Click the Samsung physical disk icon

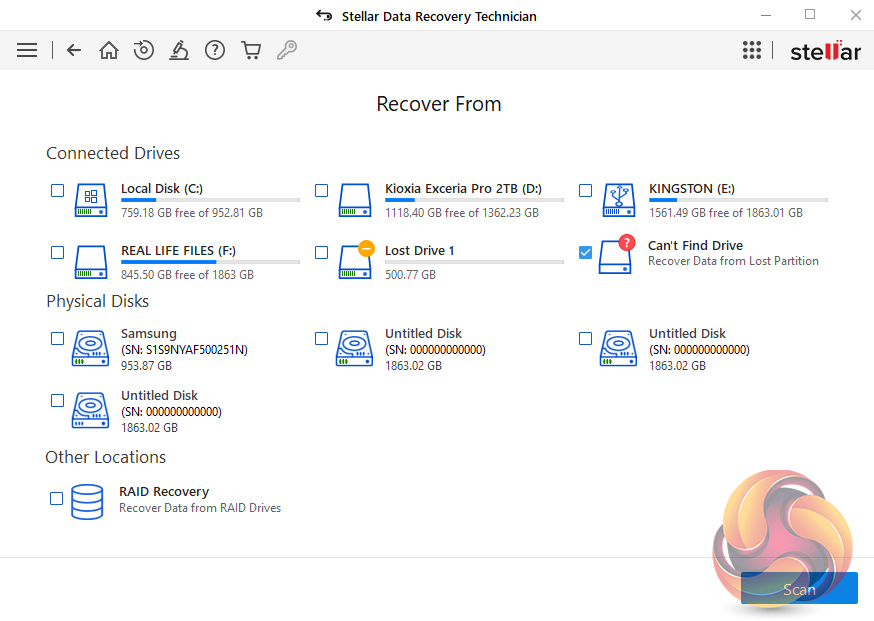(x=90, y=348)
